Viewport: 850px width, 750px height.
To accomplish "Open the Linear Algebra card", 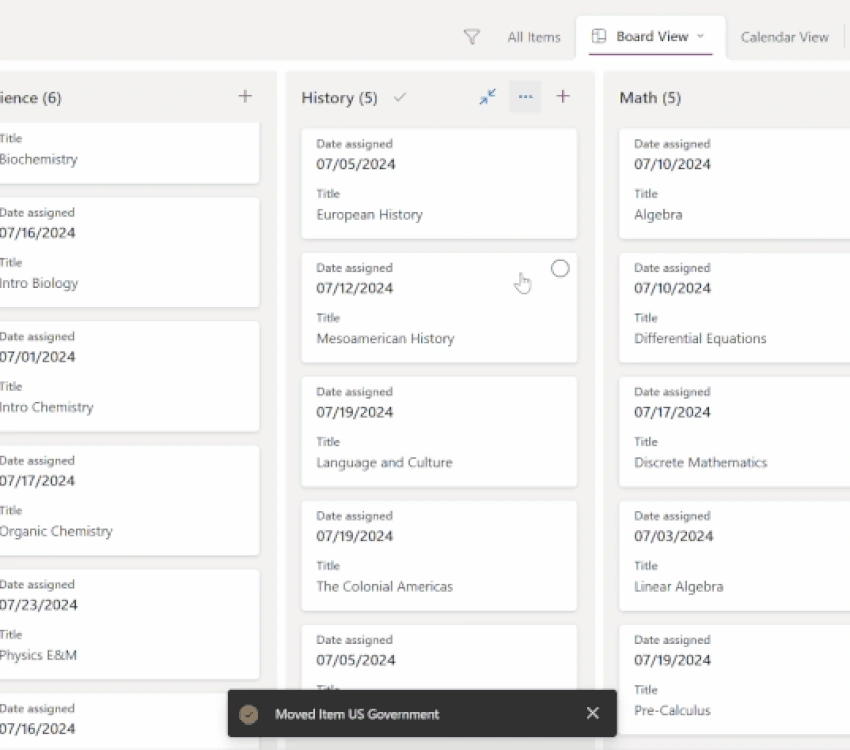I will [735, 556].
